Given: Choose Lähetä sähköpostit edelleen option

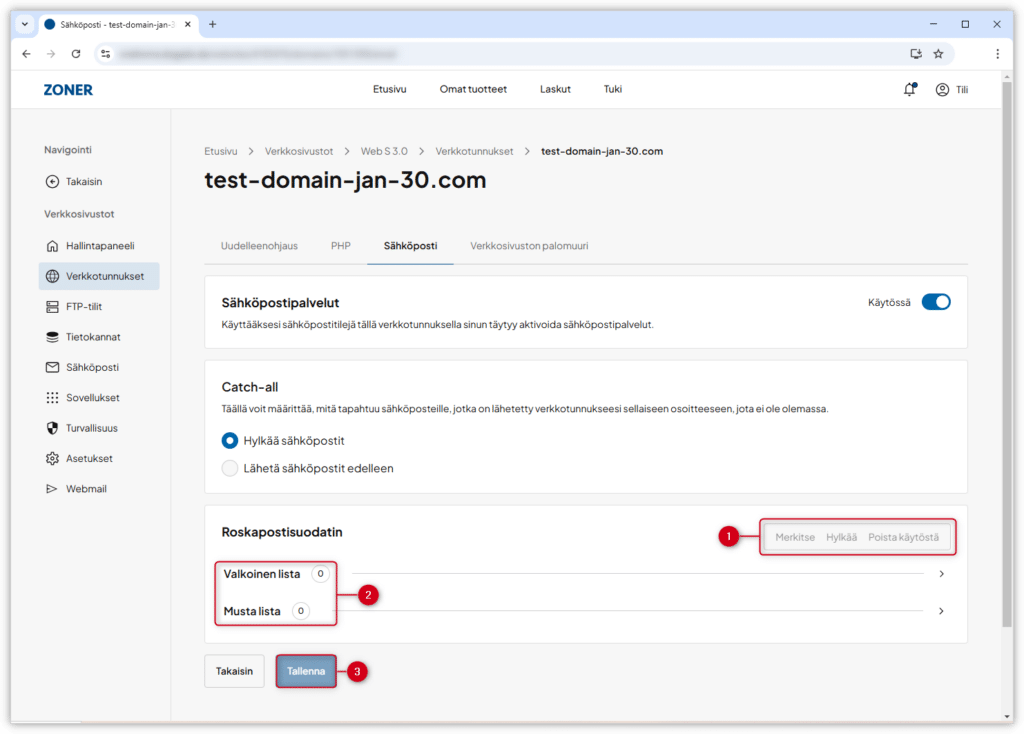Looking at the screenshot, I should (x=230, y=468).
